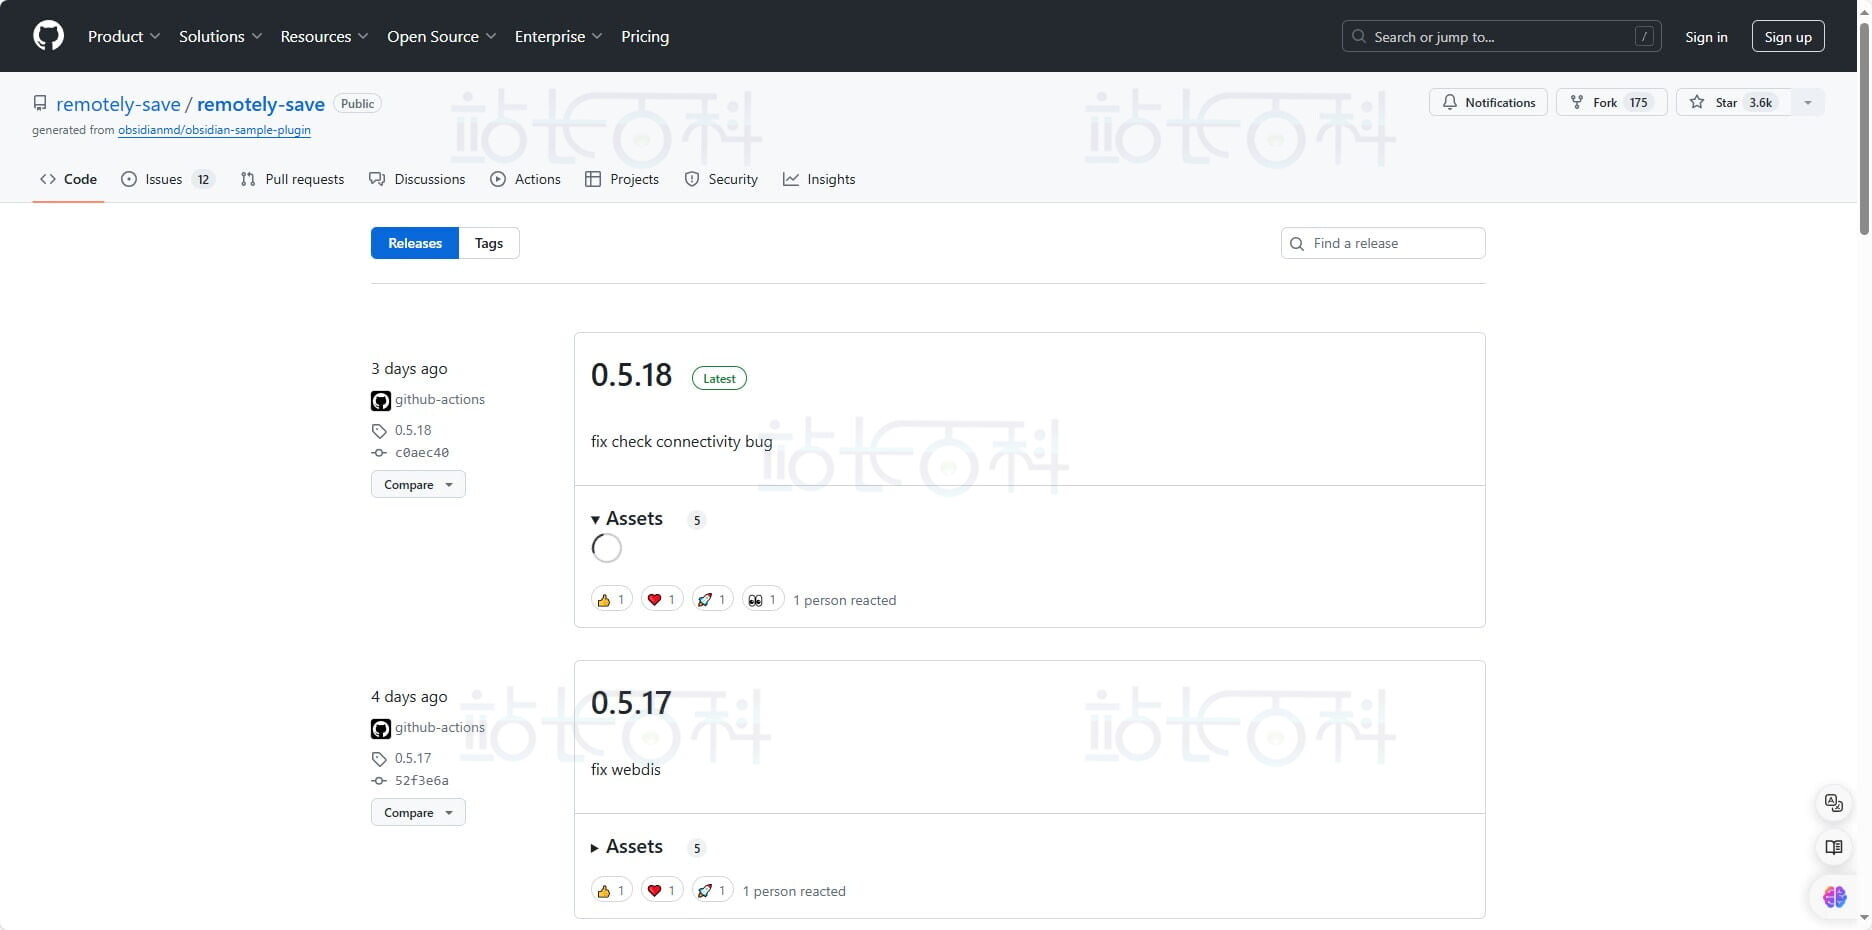The height and width of the screenshot is (930, 1872).
Task: Open the 0.5.17 release title
Action: pos(631,703)
